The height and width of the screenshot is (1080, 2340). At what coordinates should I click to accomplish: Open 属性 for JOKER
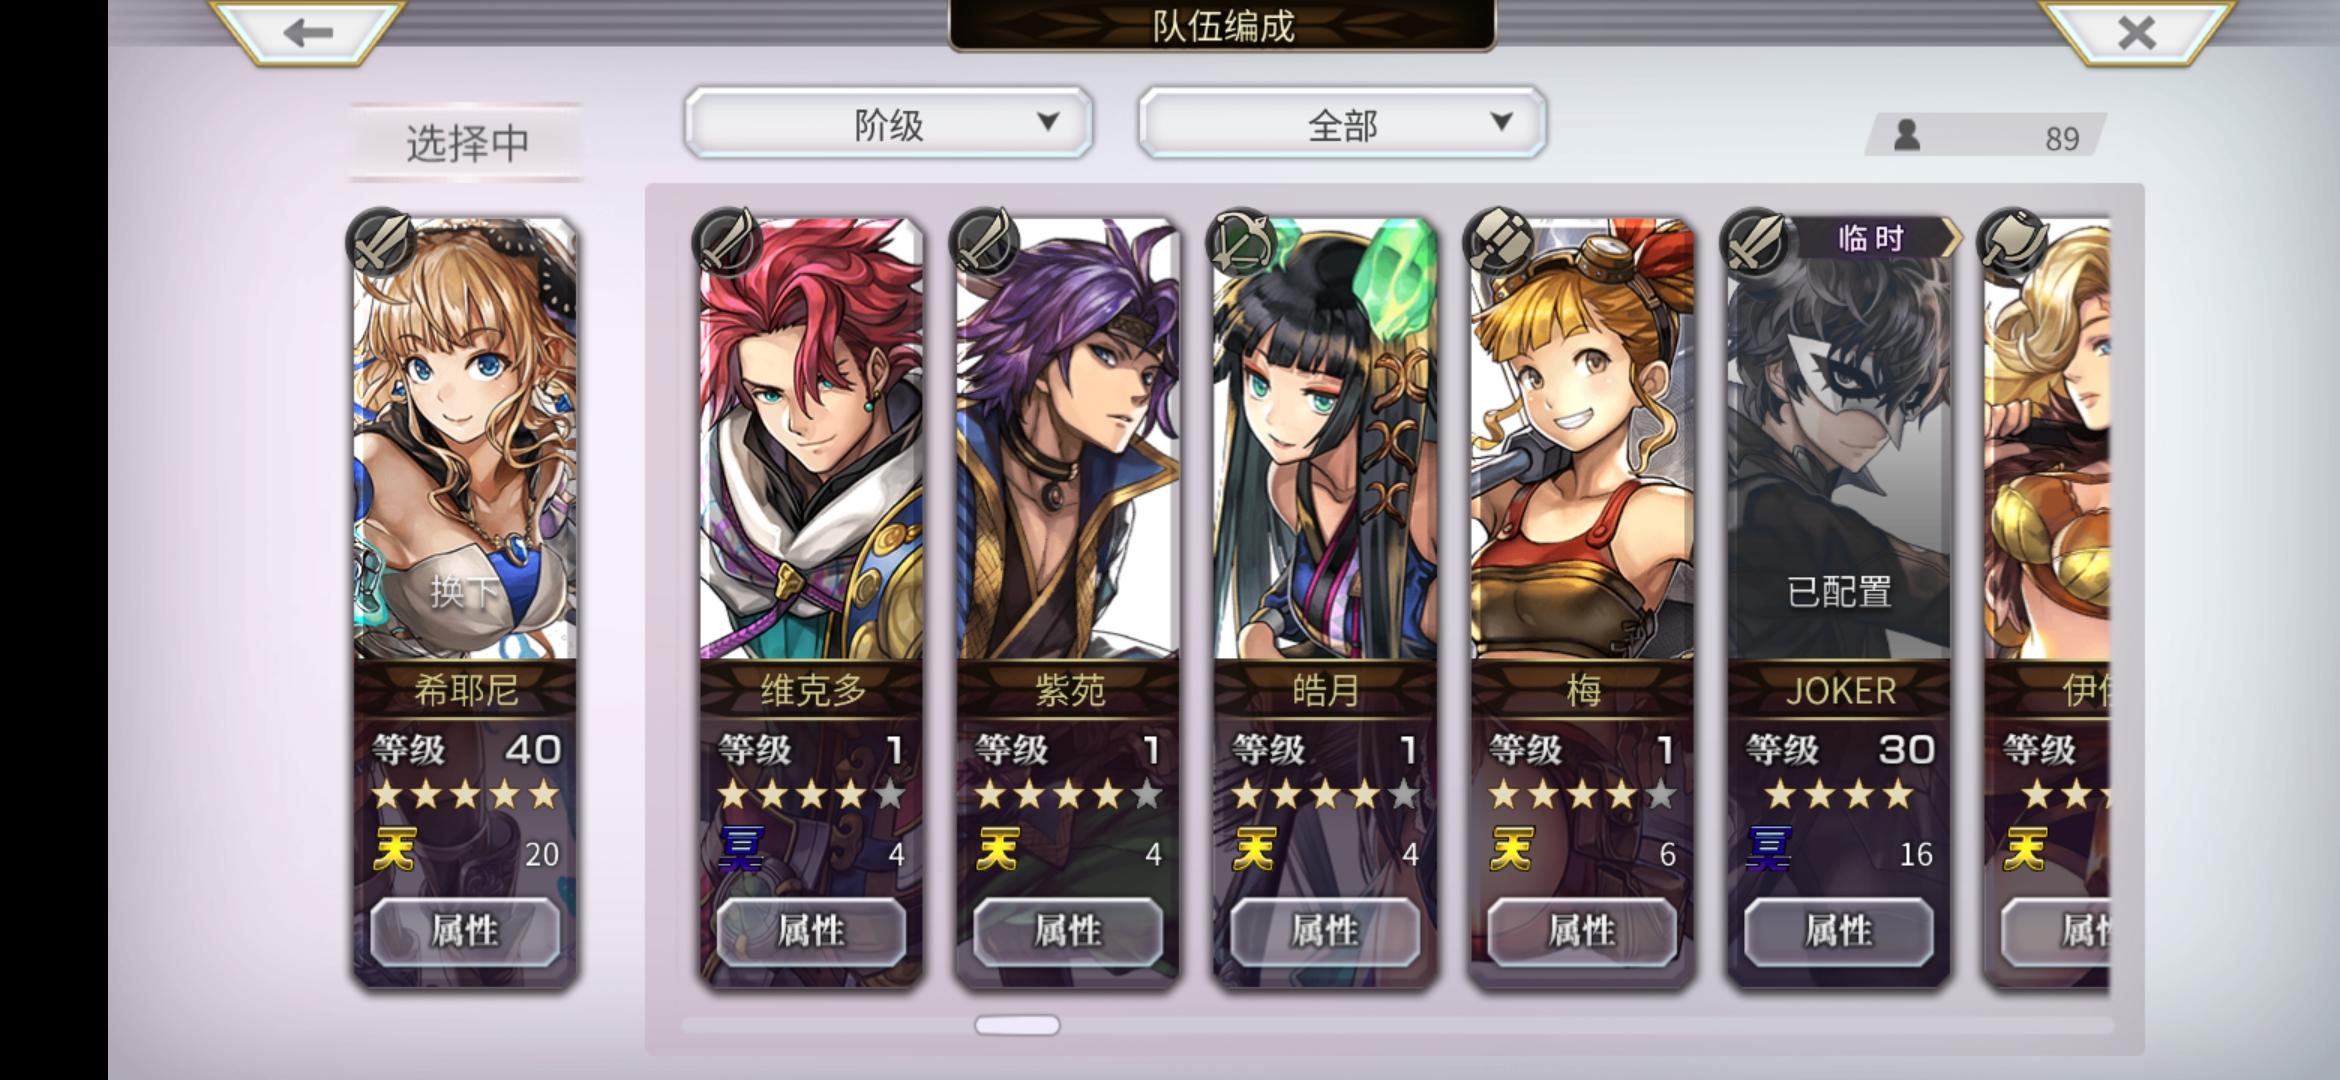pos(1839,931)
